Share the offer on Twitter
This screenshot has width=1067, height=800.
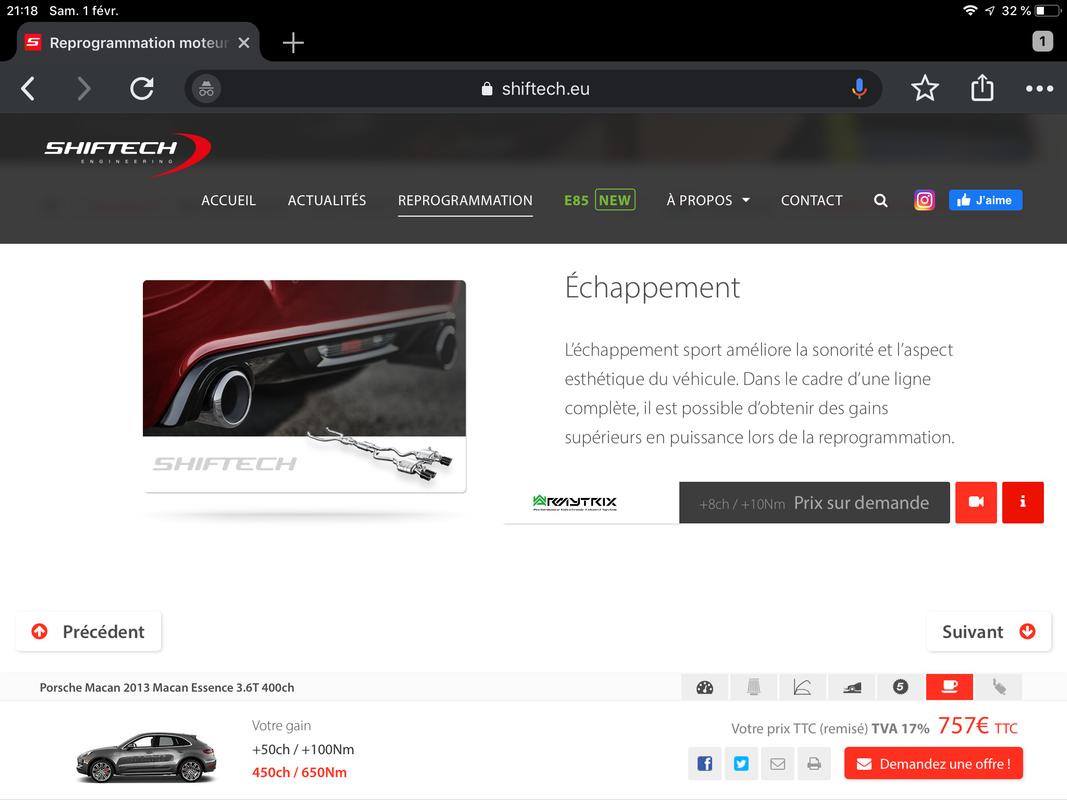(x=741, y=764)
